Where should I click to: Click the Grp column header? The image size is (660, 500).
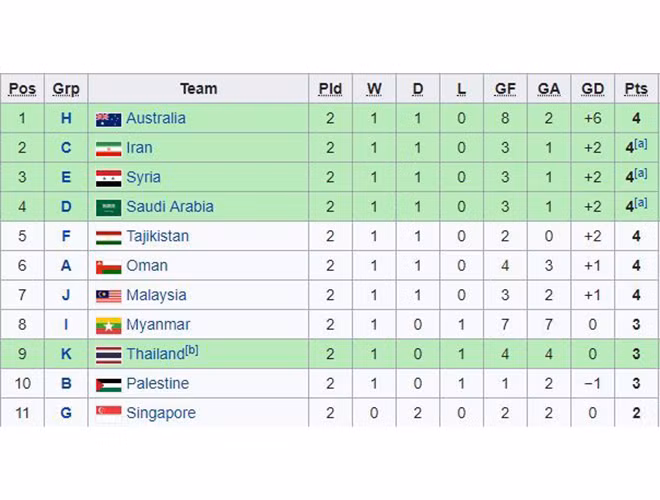66,89
